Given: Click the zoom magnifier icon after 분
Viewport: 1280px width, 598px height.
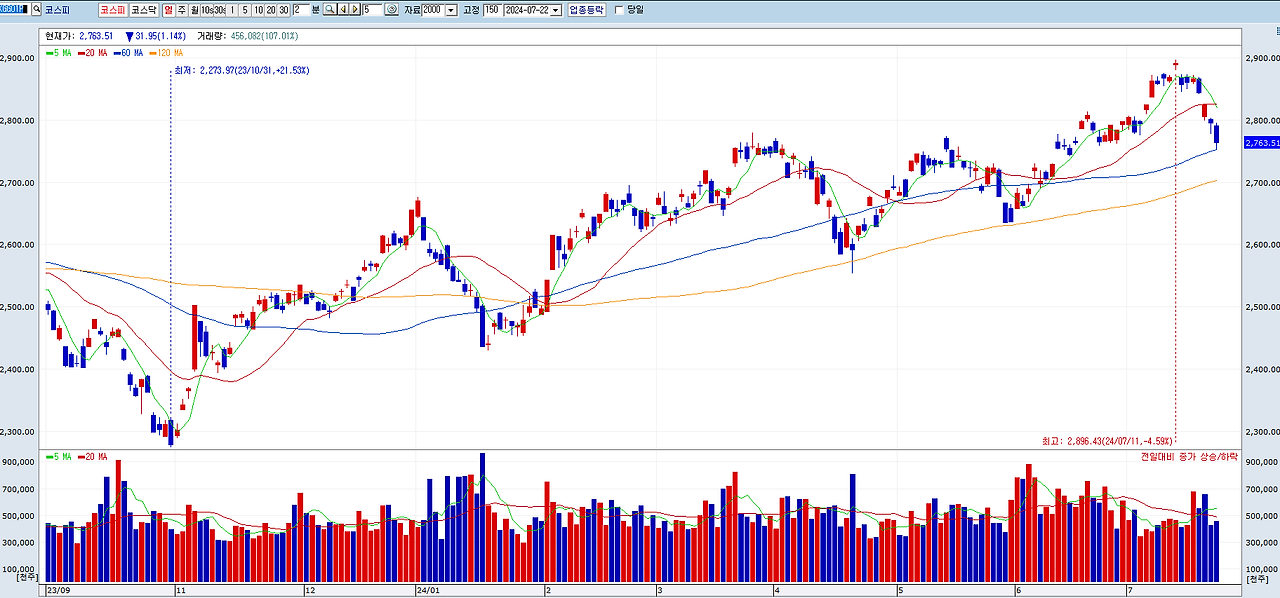Looking at the screenshot, I should (329, 9).
